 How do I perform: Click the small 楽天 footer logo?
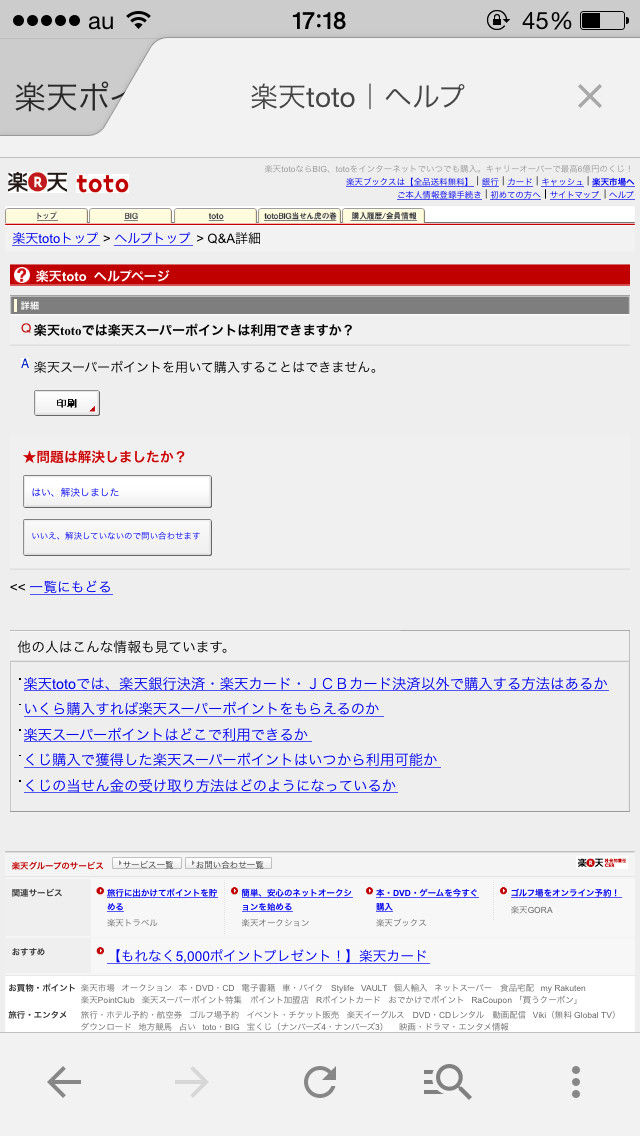[x=600, y=863]
